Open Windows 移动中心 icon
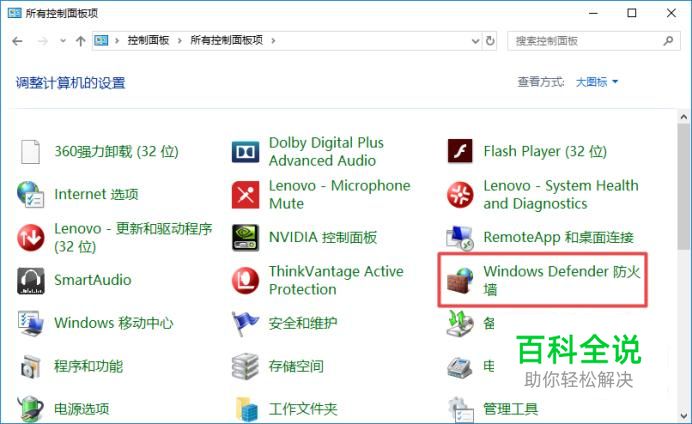Screen dimensions: 692x424 coord(30,323)
